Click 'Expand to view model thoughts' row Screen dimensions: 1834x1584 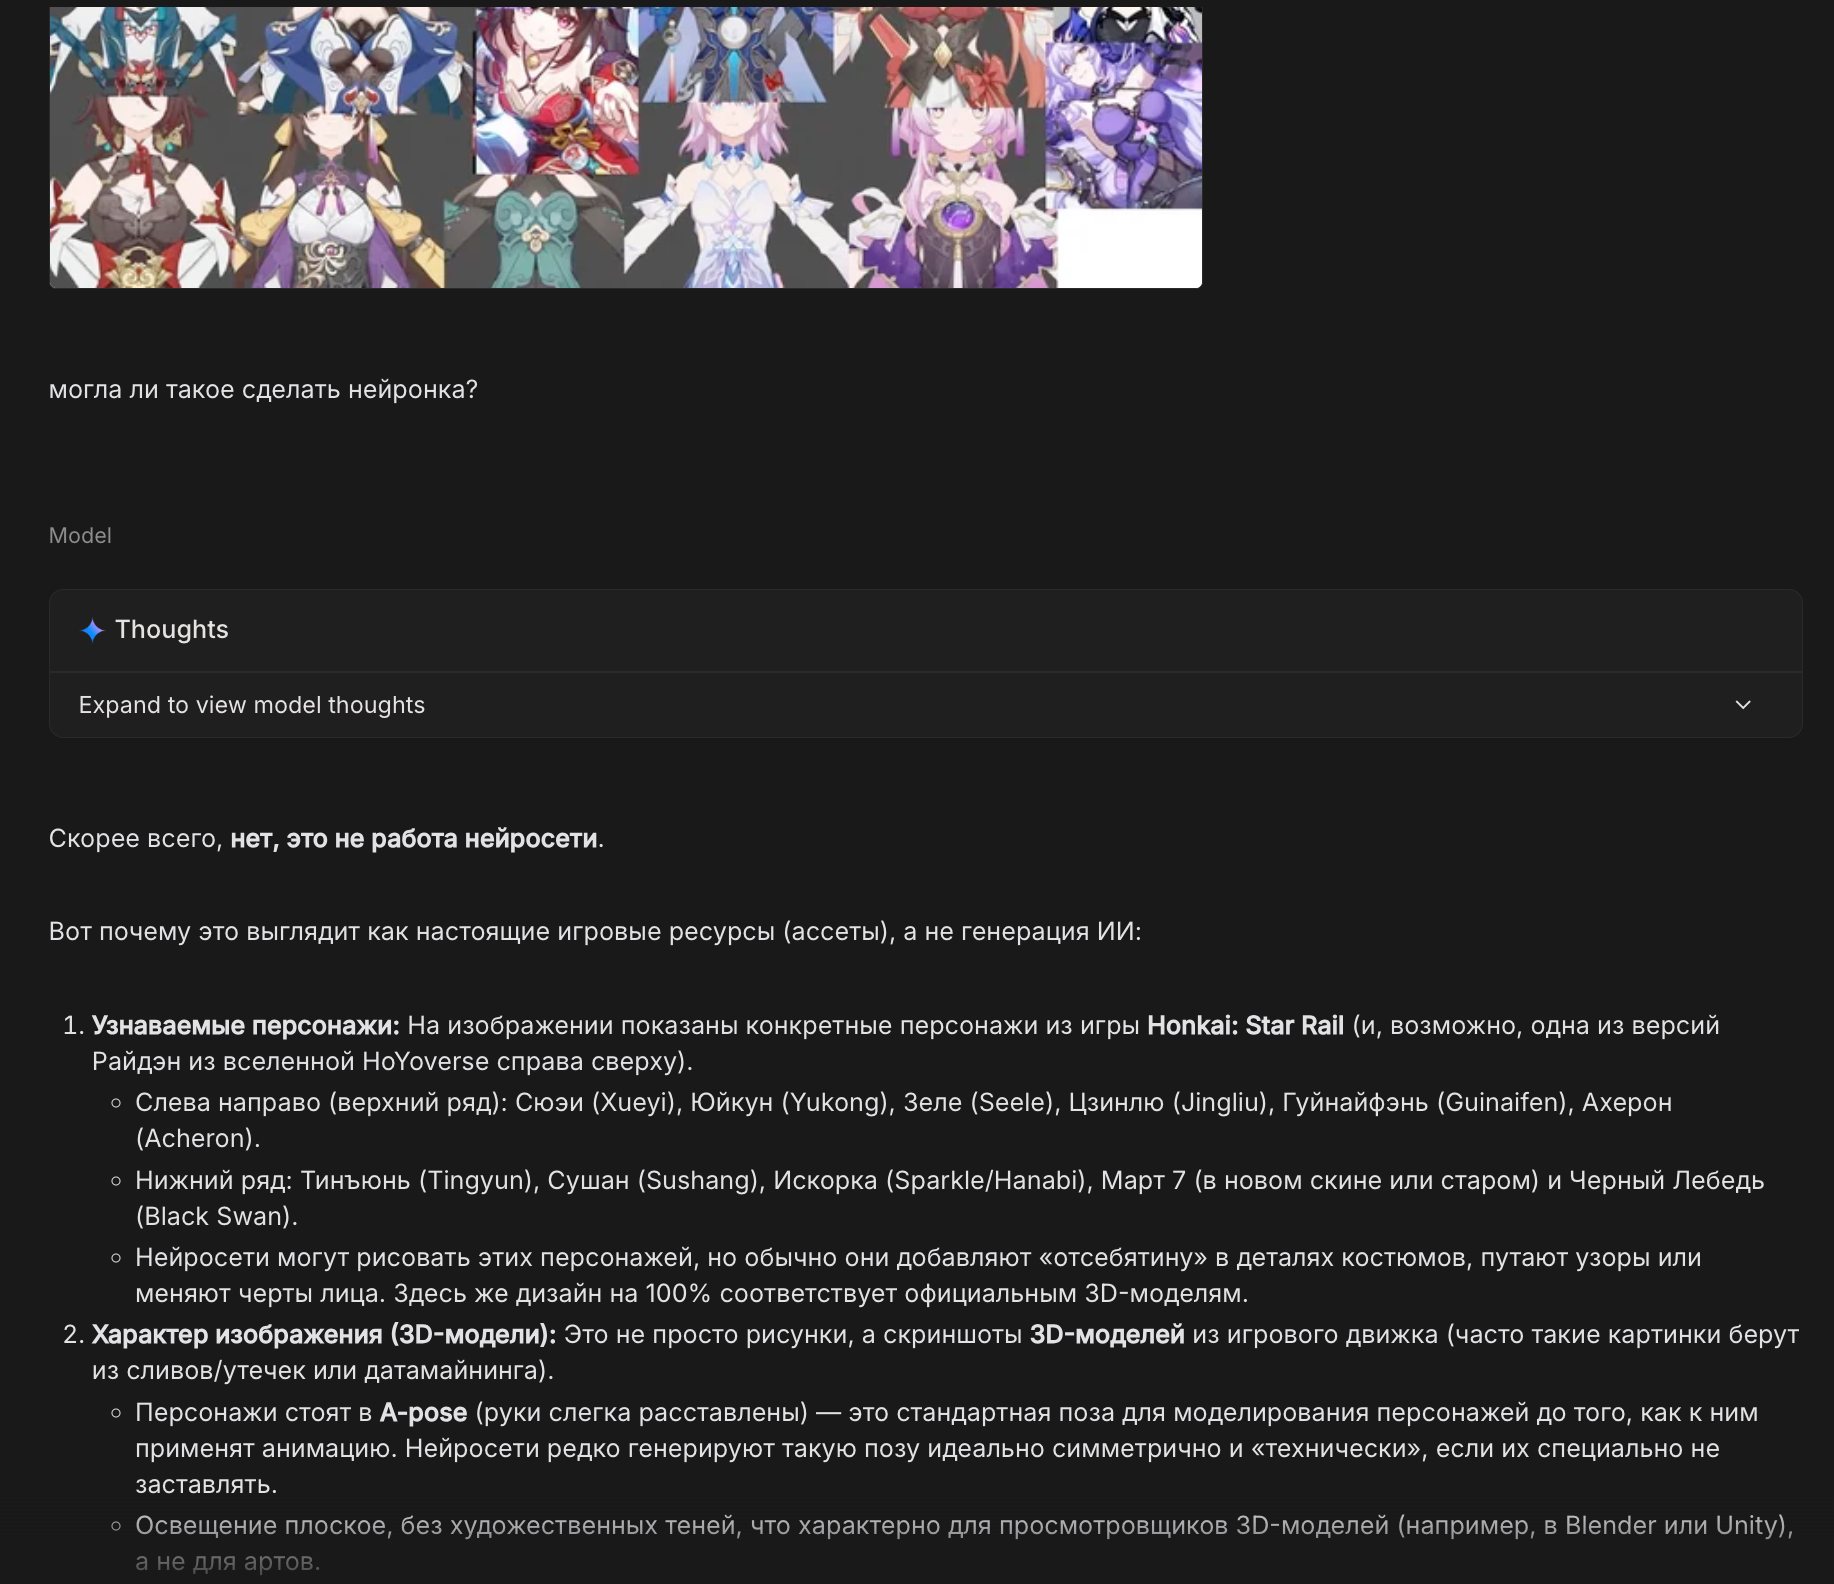pyautogui.click(x=925, y=705)
